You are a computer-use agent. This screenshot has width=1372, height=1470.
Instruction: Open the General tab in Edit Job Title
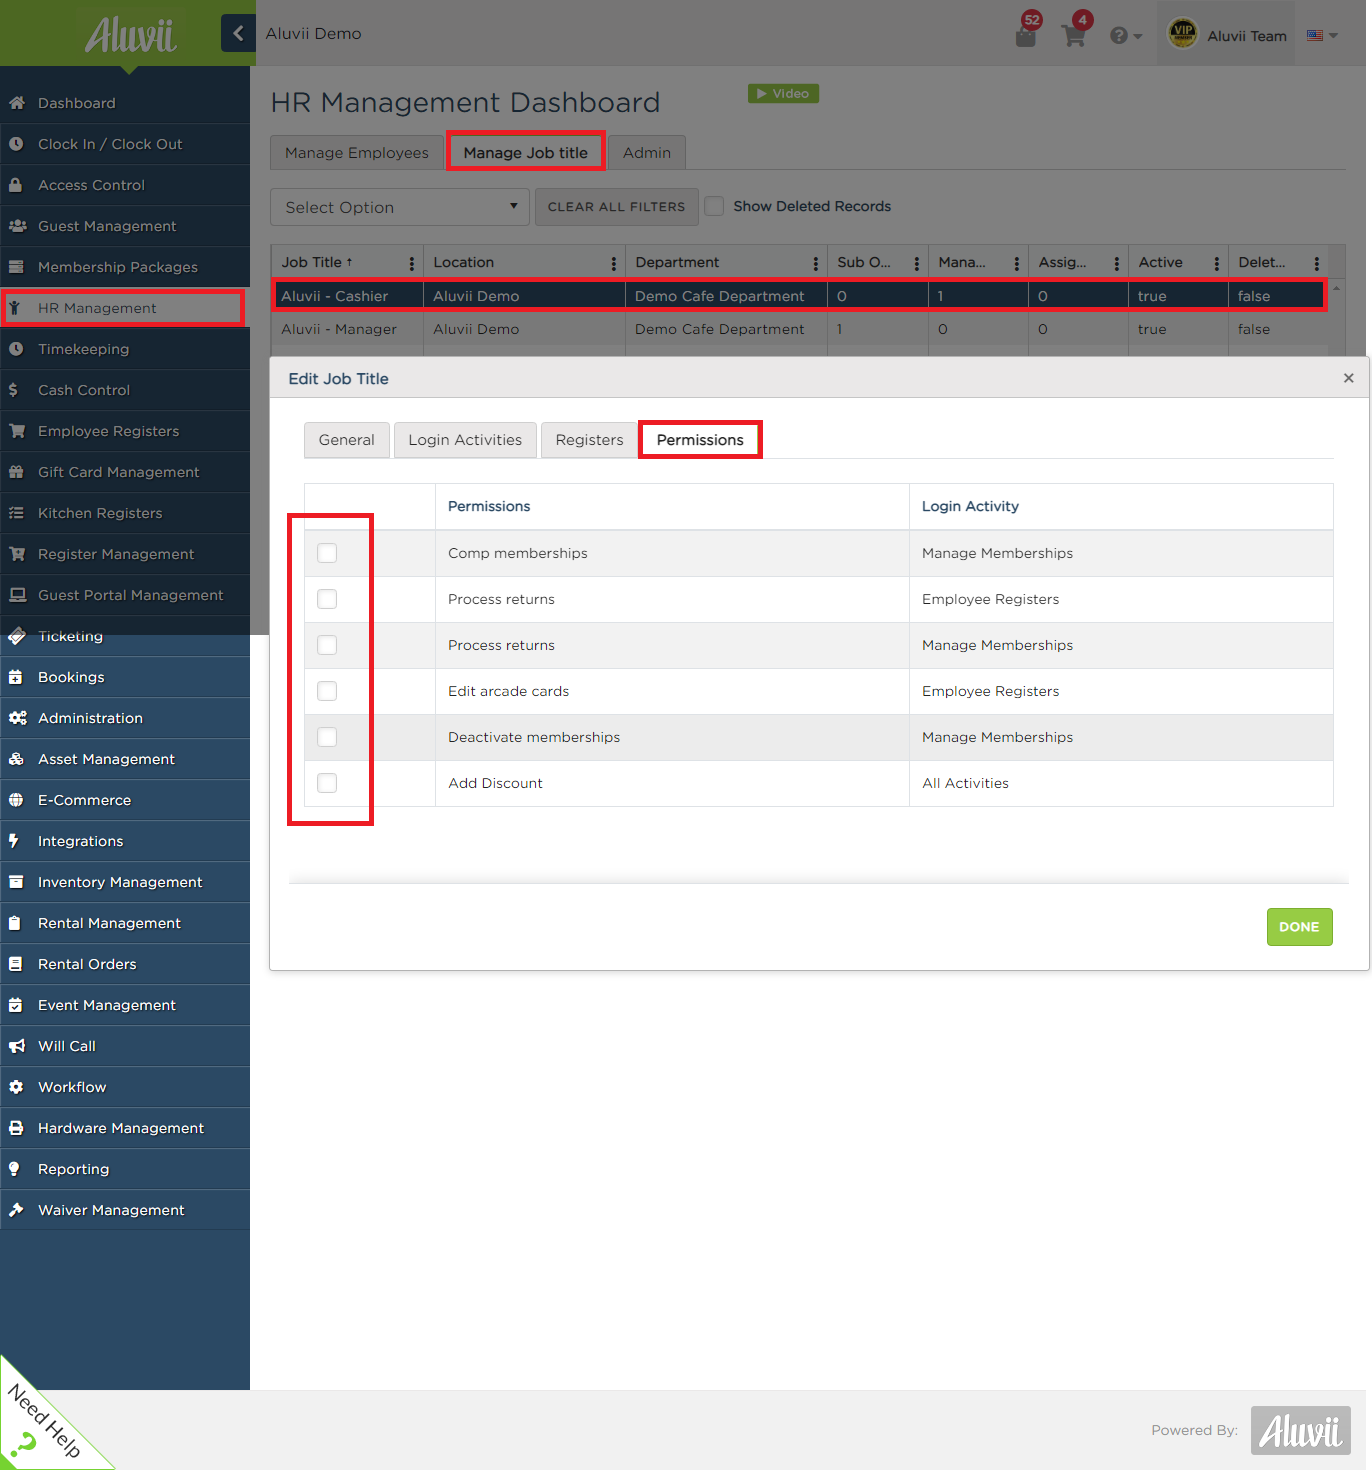coord(347,440)
